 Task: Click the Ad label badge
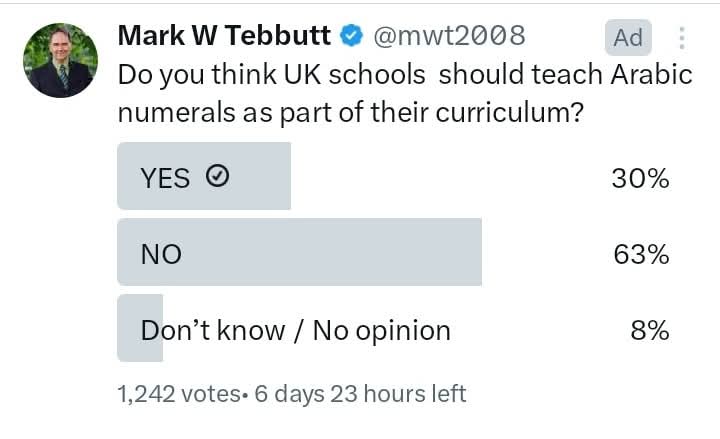[628, 37]
